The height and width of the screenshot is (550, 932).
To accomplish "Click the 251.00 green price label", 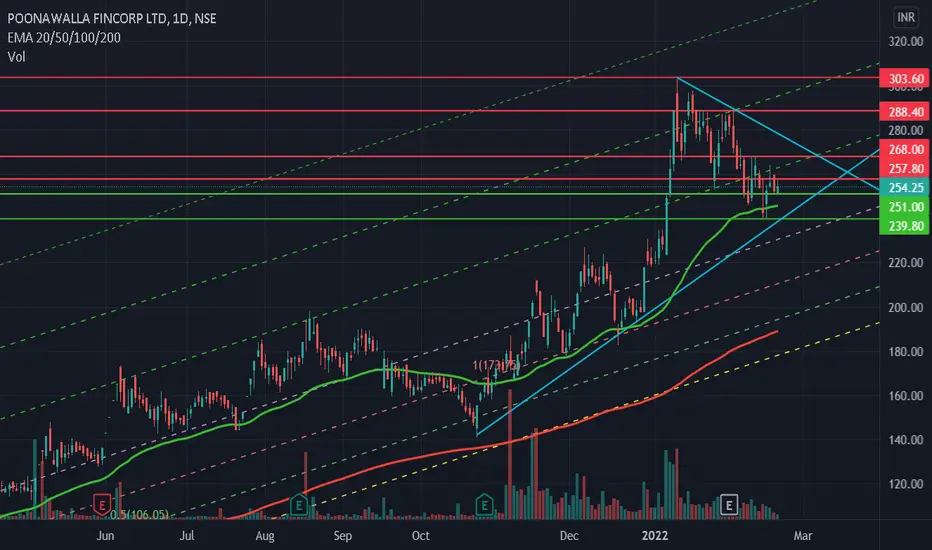I will click(905, 207).
